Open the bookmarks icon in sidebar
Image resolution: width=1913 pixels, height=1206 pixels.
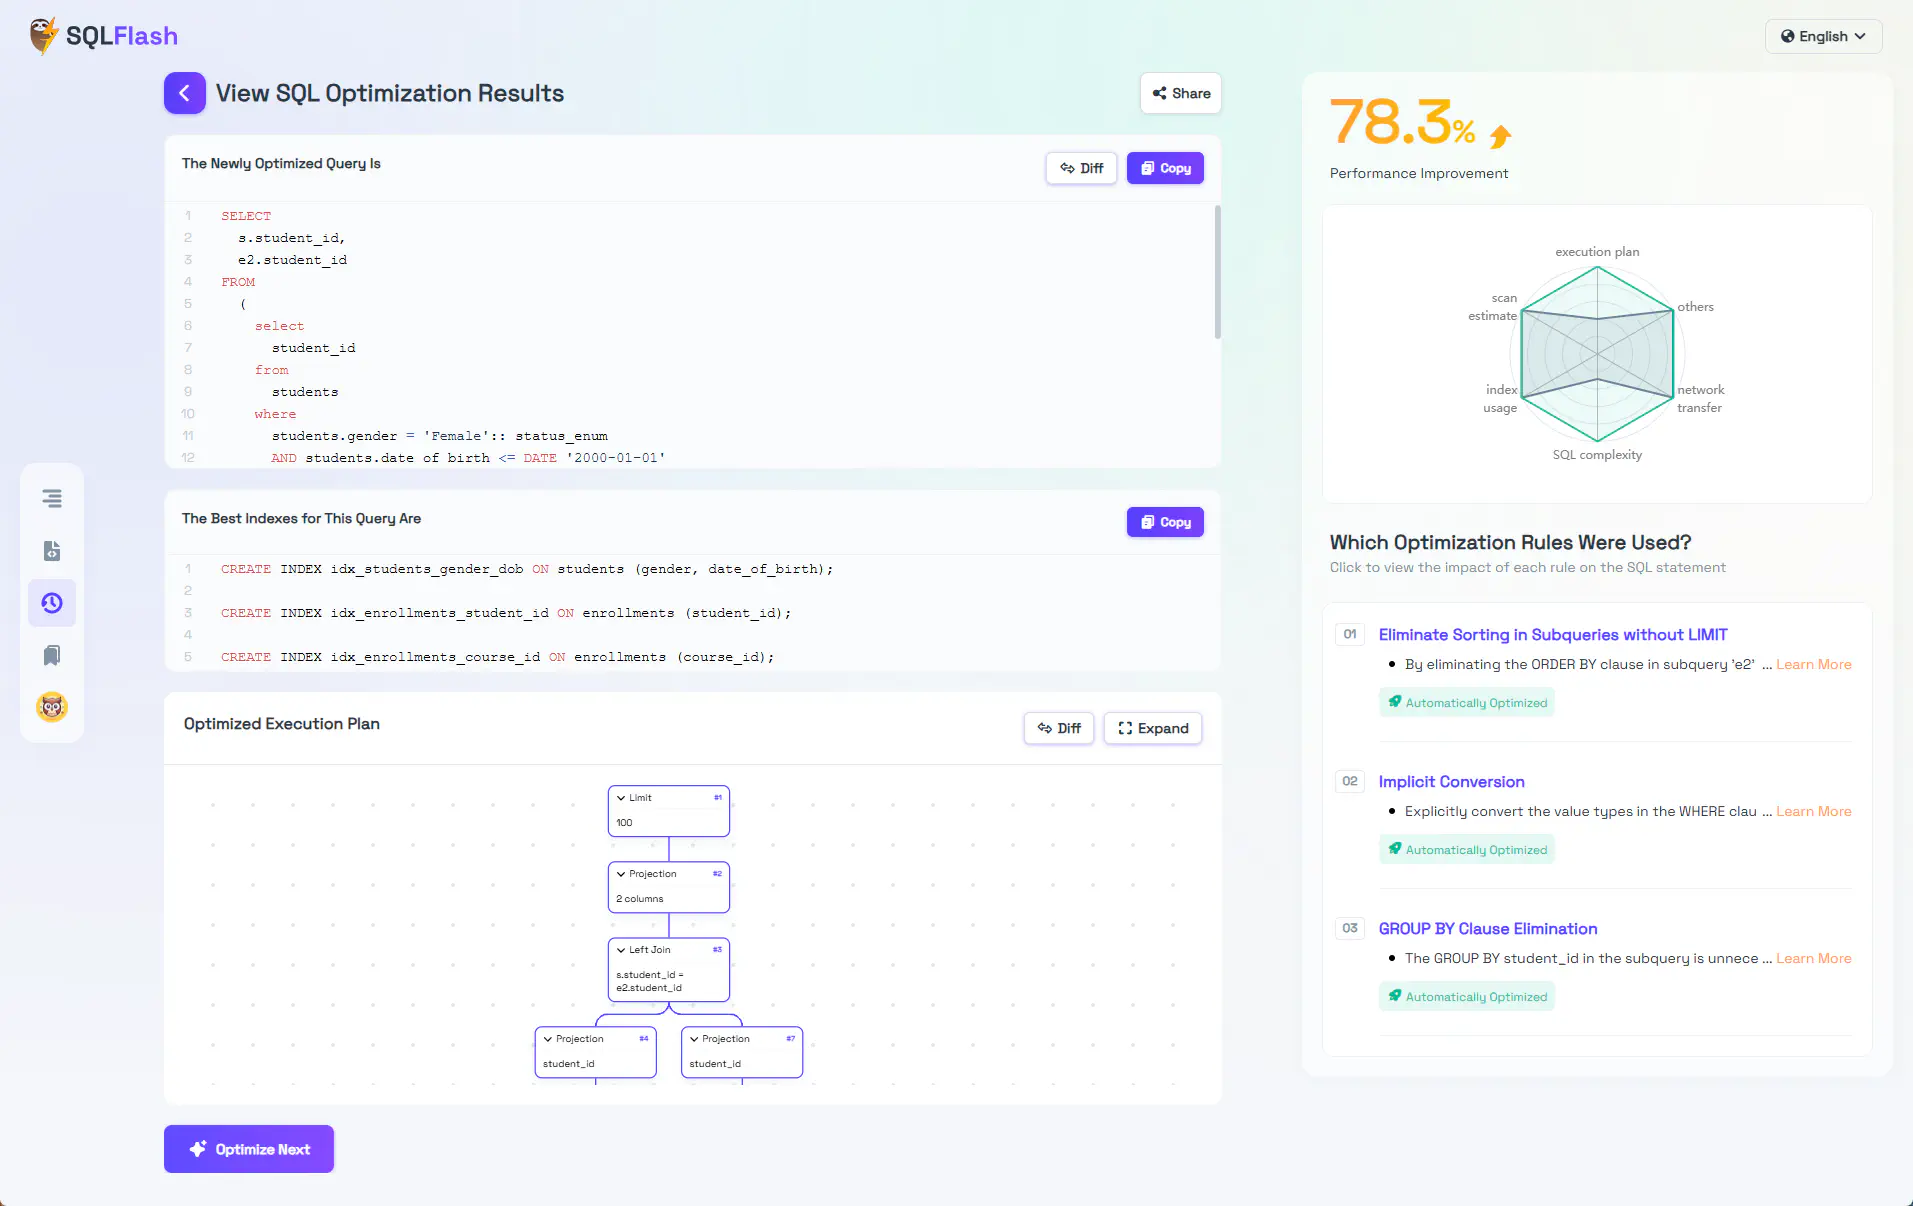click(52, 655)
